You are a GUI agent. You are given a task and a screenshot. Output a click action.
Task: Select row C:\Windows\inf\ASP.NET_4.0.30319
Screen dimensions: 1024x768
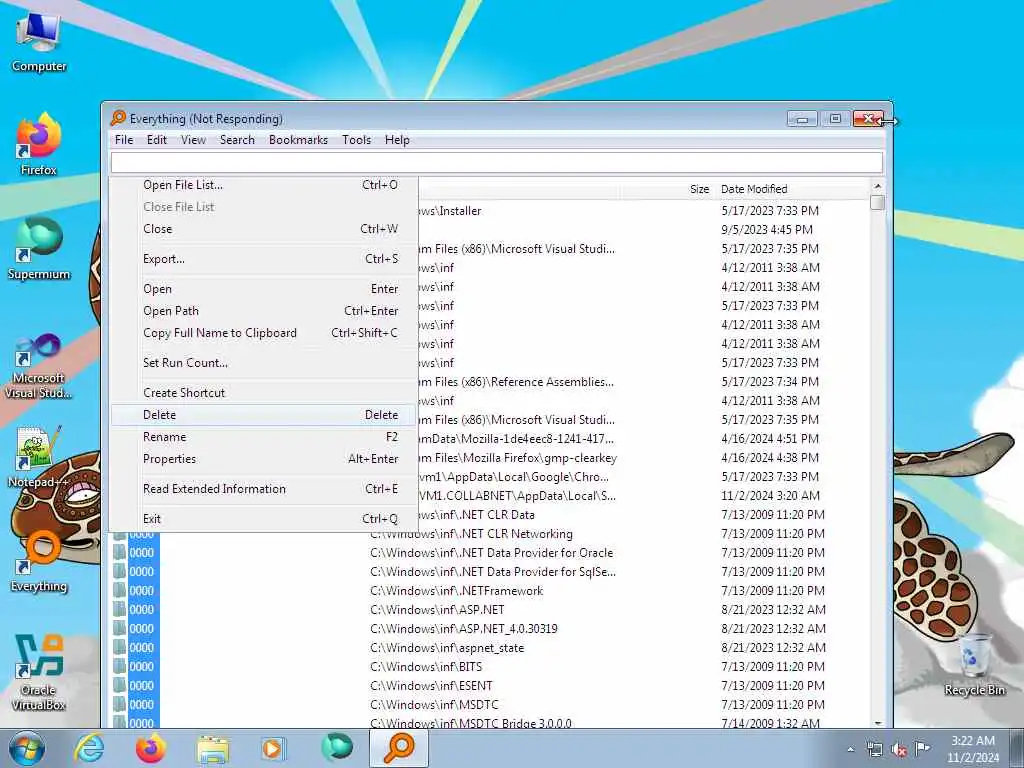pos(490,628)
